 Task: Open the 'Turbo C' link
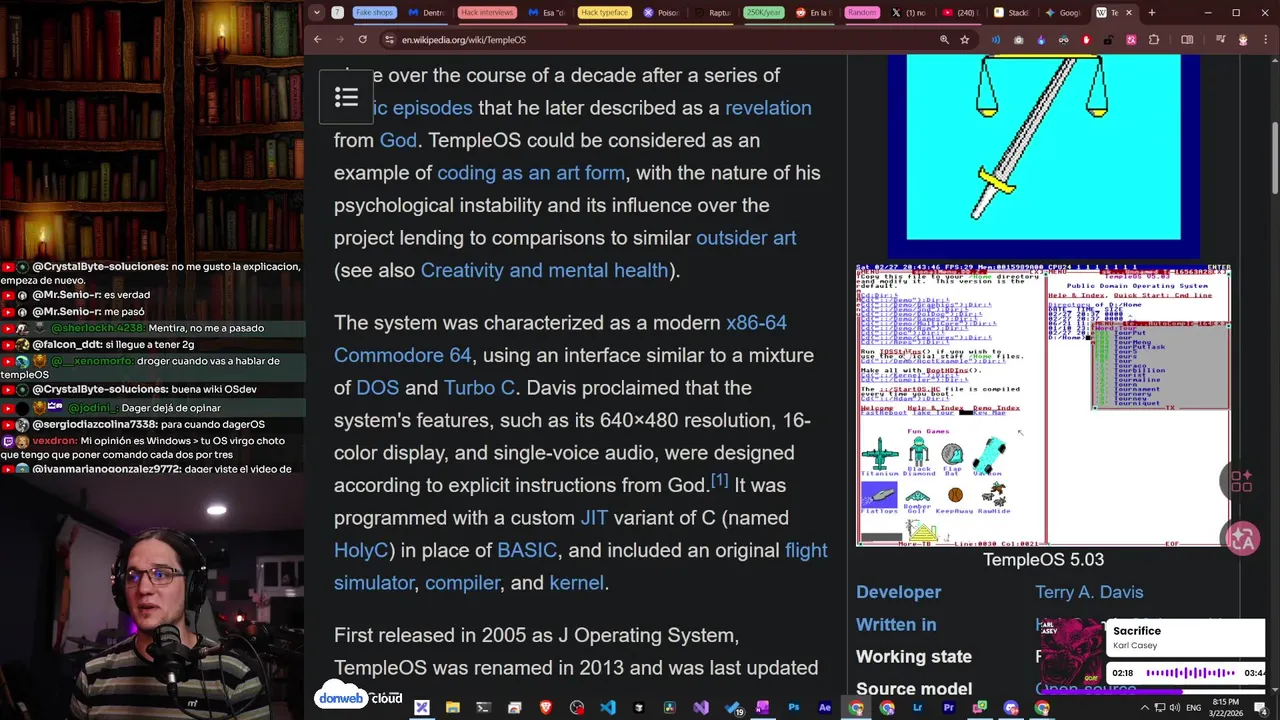pyautogui.click(x=480, y=387)
